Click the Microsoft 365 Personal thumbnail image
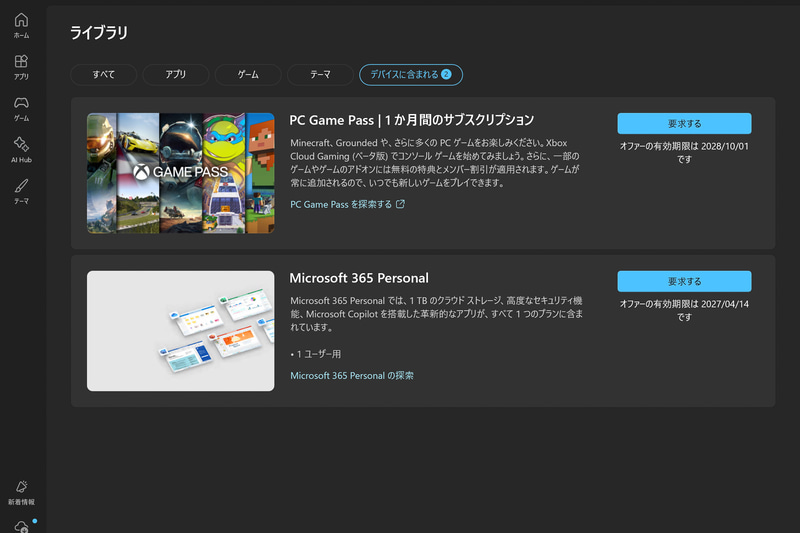 (181, 331)
